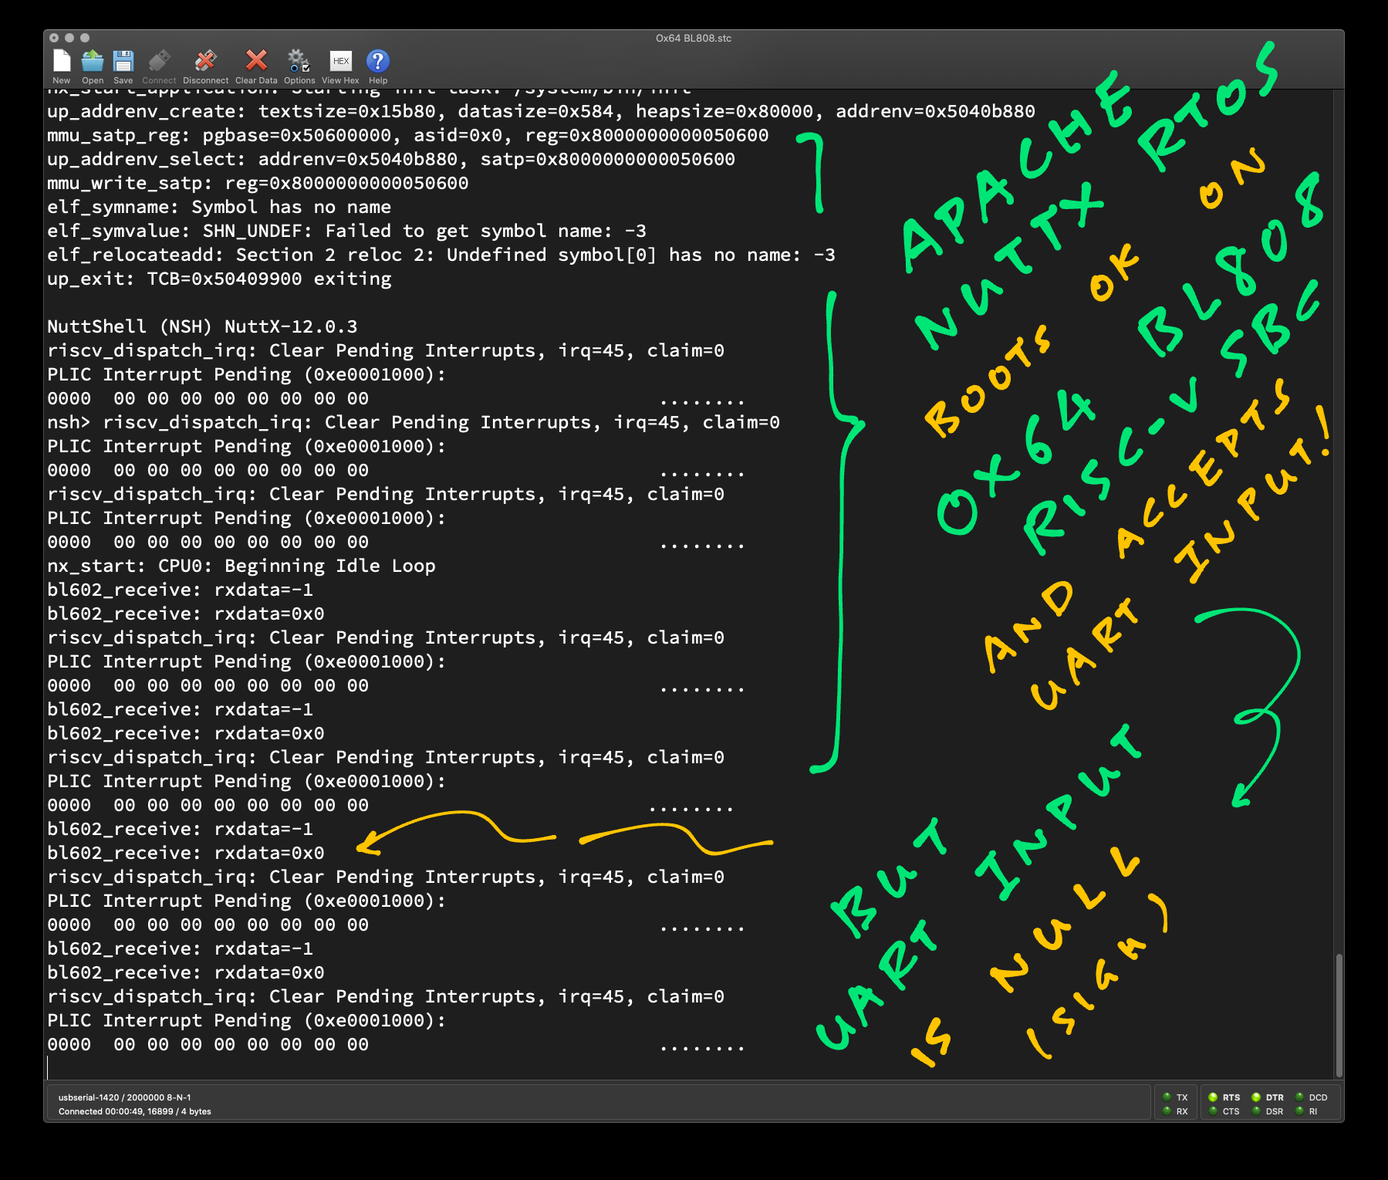
Task: Clear Data from the terminal output
Action: (x=256, y=62)
